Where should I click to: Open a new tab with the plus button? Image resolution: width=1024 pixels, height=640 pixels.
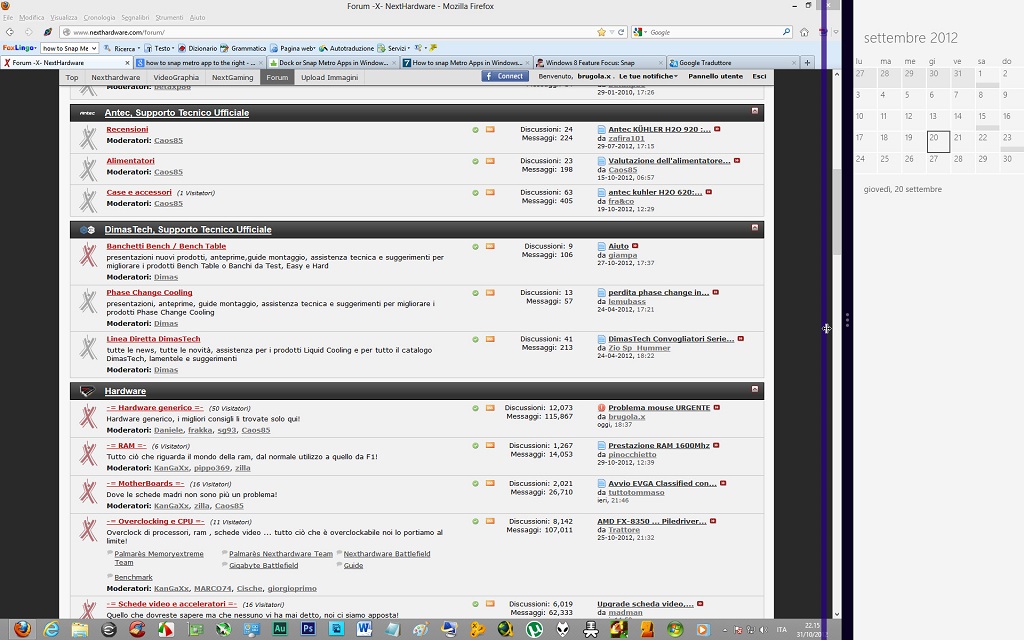[807, 63]
